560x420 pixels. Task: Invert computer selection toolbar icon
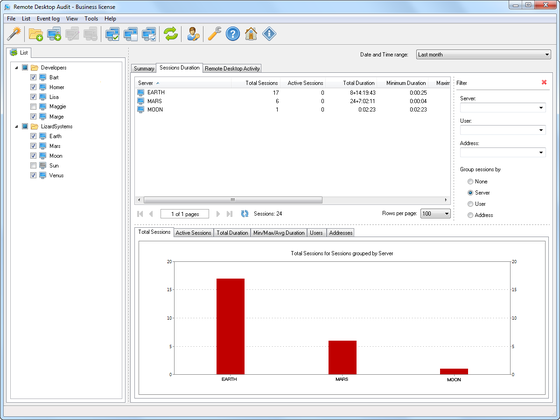click(149, 34)
